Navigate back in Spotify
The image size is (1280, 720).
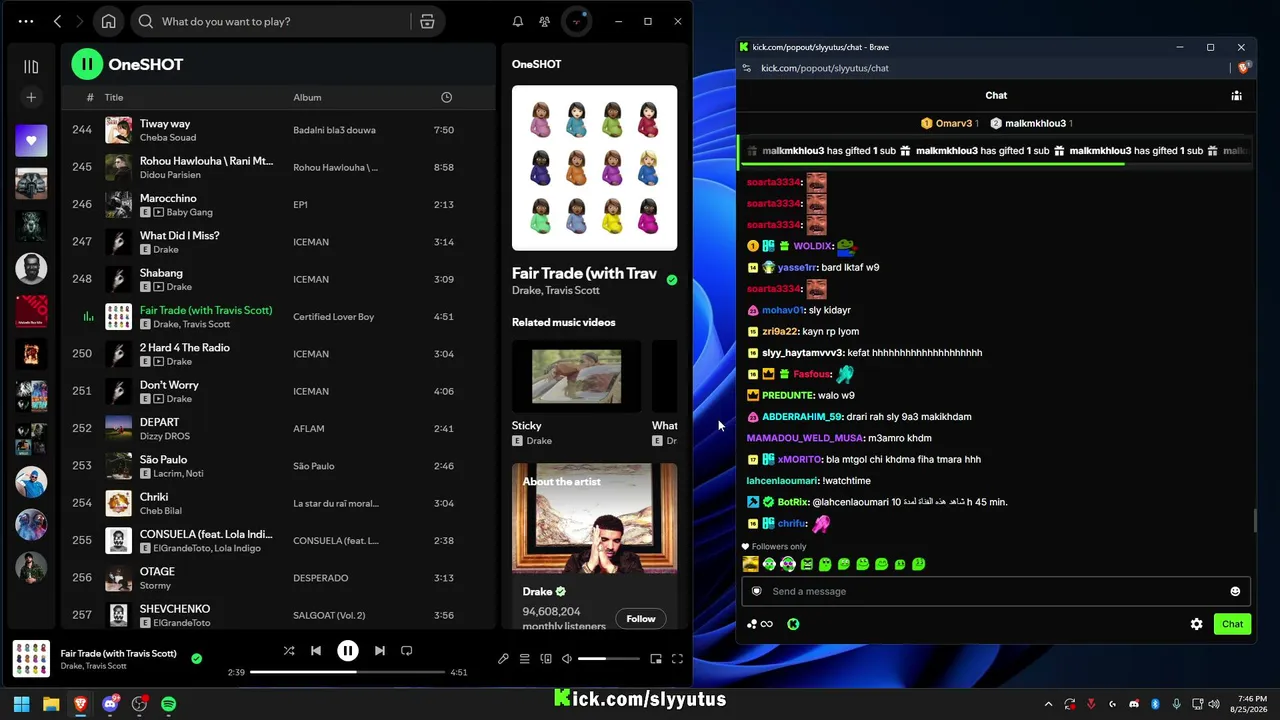[57, 21]
